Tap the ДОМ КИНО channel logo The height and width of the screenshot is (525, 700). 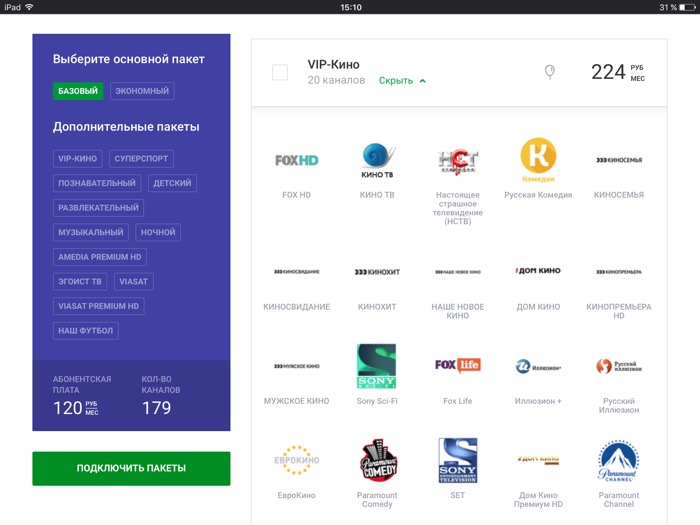coord(538,271)
